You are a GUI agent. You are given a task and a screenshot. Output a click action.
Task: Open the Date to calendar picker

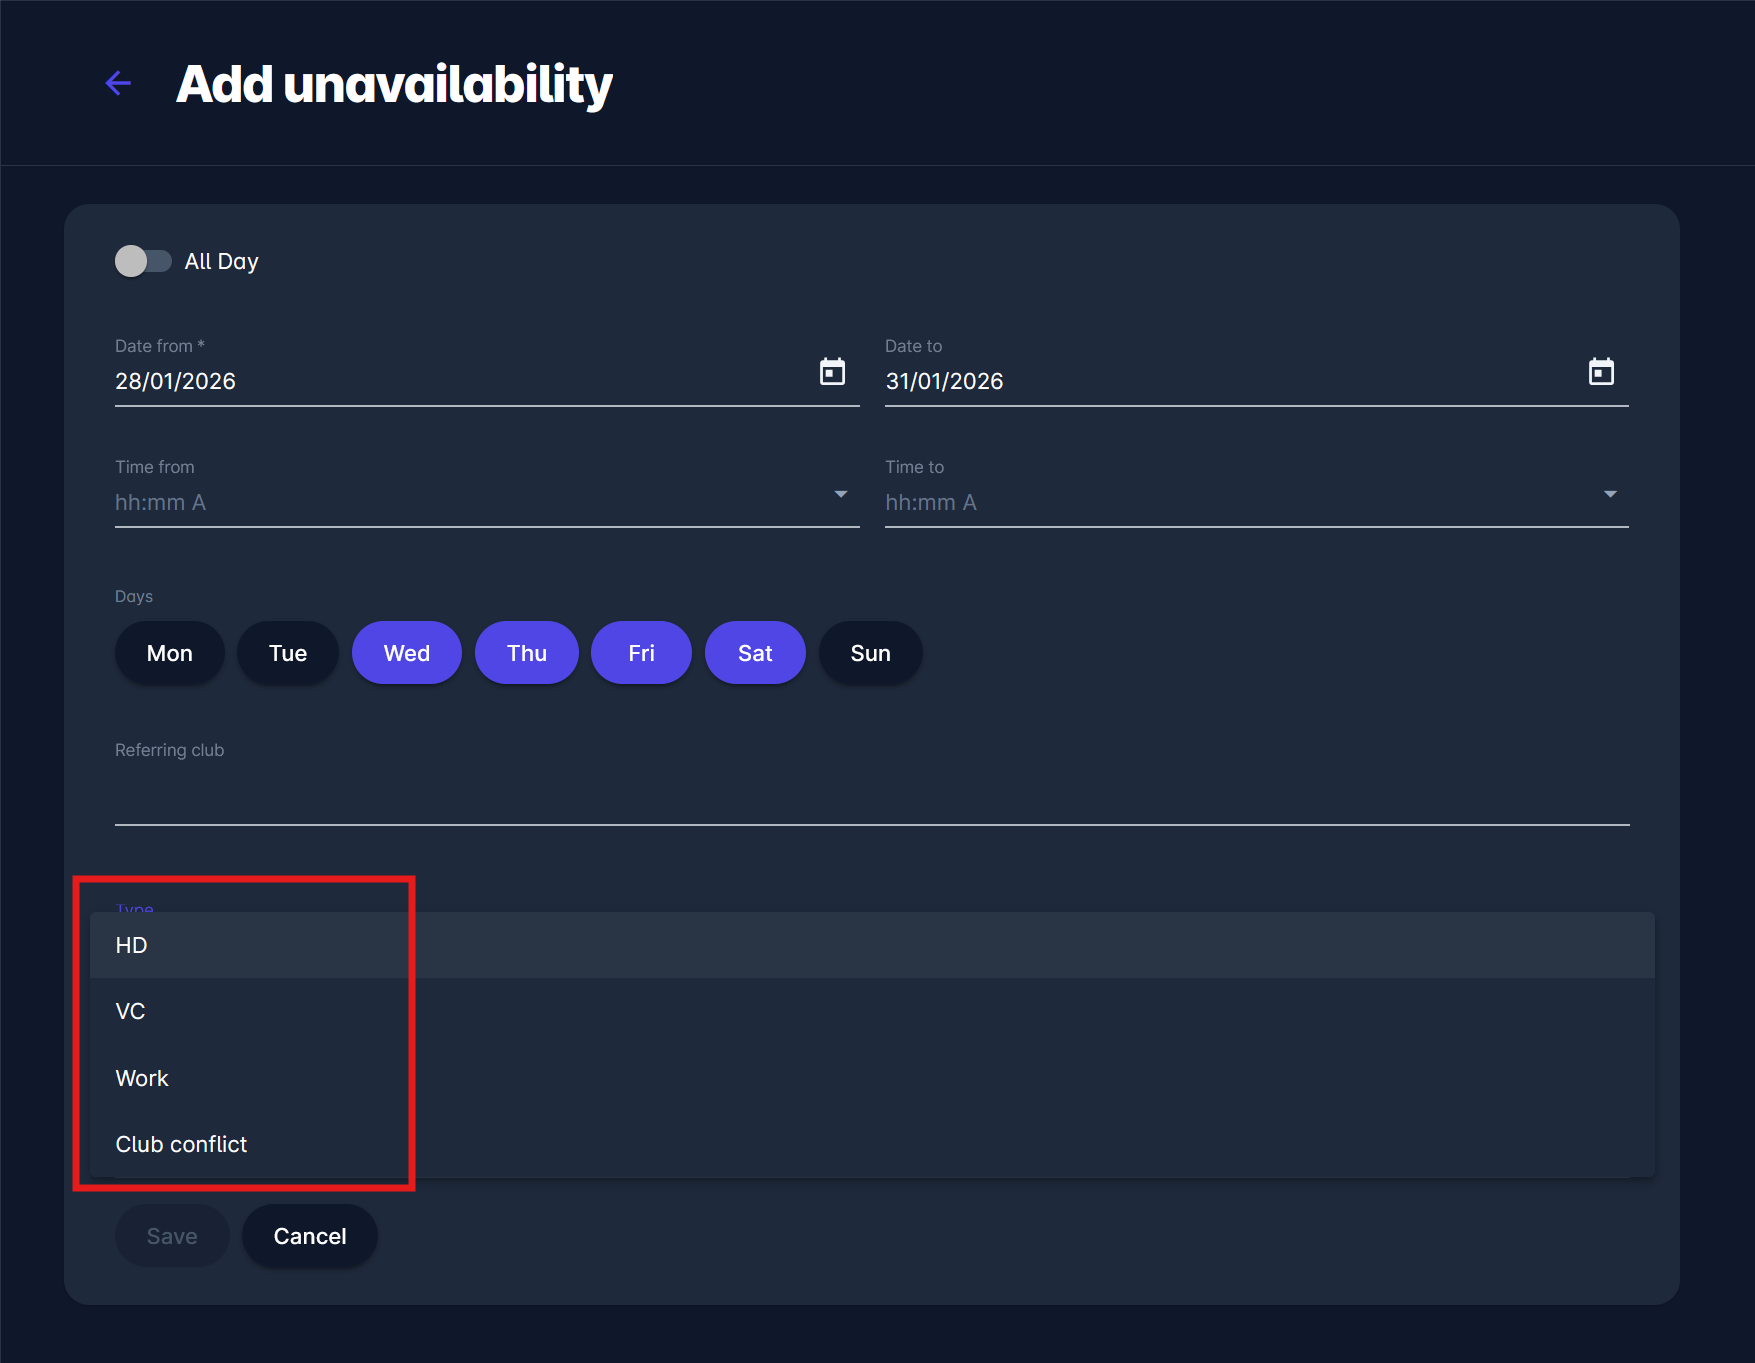coord(1601,372)
